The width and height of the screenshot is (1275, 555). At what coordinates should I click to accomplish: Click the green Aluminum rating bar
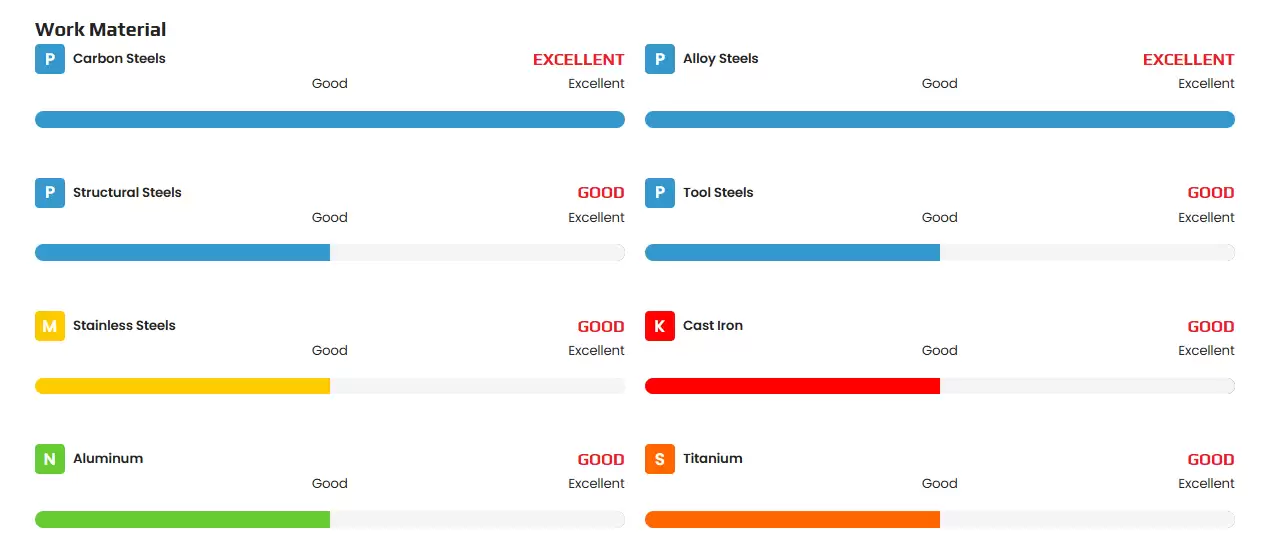[x=183, y=520]
